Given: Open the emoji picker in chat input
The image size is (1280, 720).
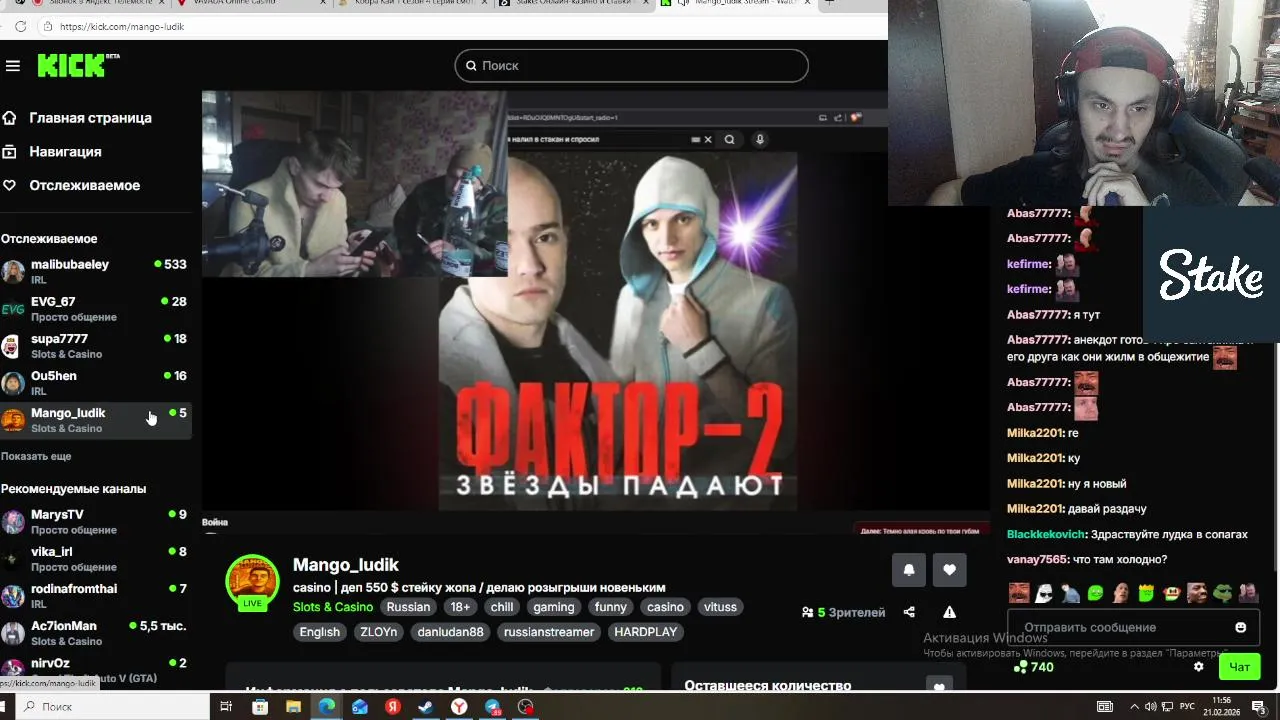Looking at the screenshot, I should click(x=1241, y=628).
